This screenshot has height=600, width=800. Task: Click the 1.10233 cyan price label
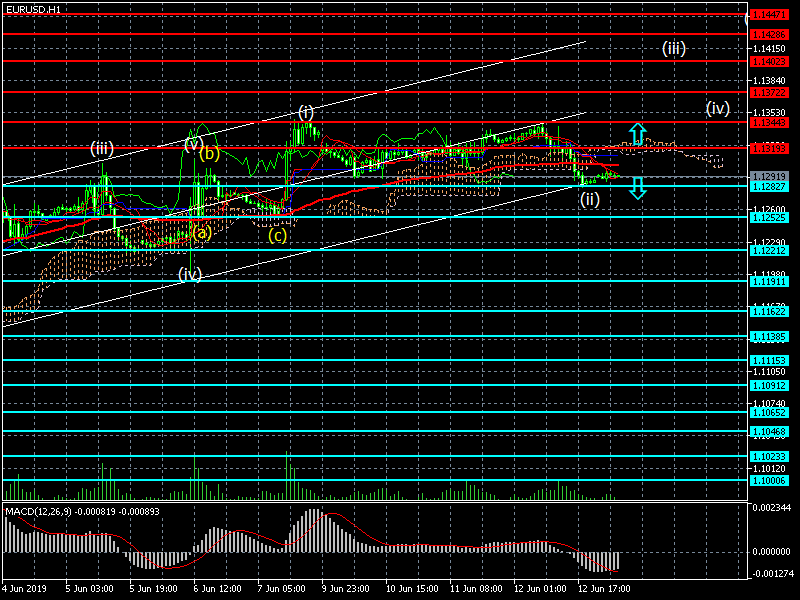pyautogui.click(x=769, y=457)
